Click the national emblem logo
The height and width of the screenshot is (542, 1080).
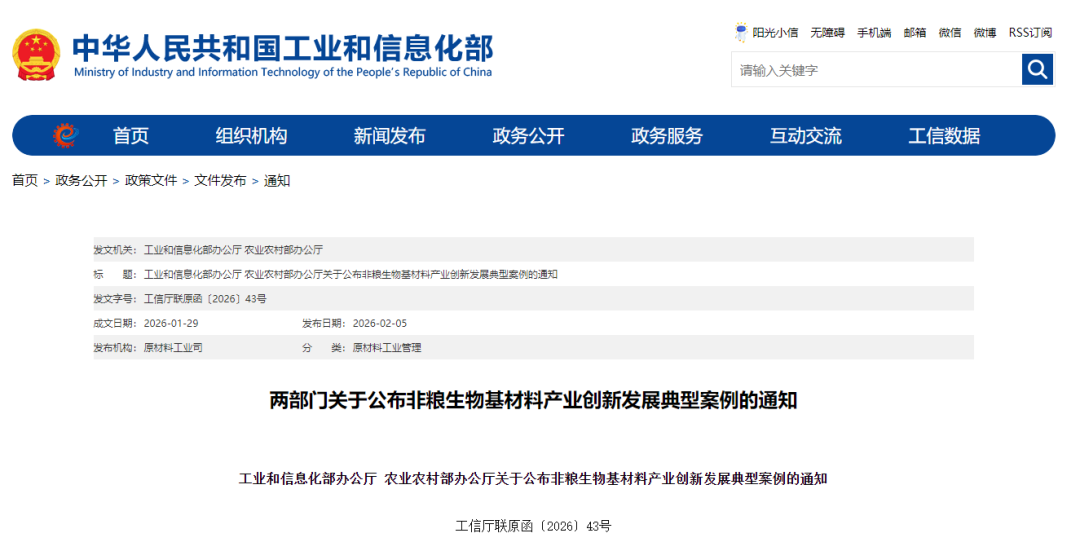[x=36, y=55]
